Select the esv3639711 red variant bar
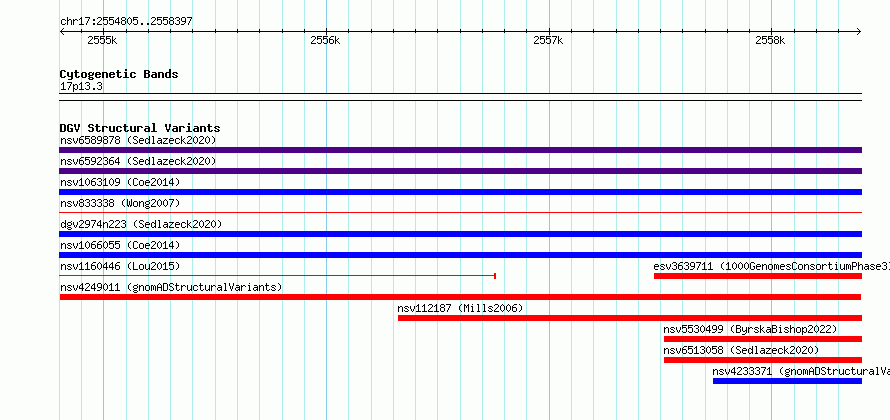This screenshot has height=420, width=890. [758, 276]
